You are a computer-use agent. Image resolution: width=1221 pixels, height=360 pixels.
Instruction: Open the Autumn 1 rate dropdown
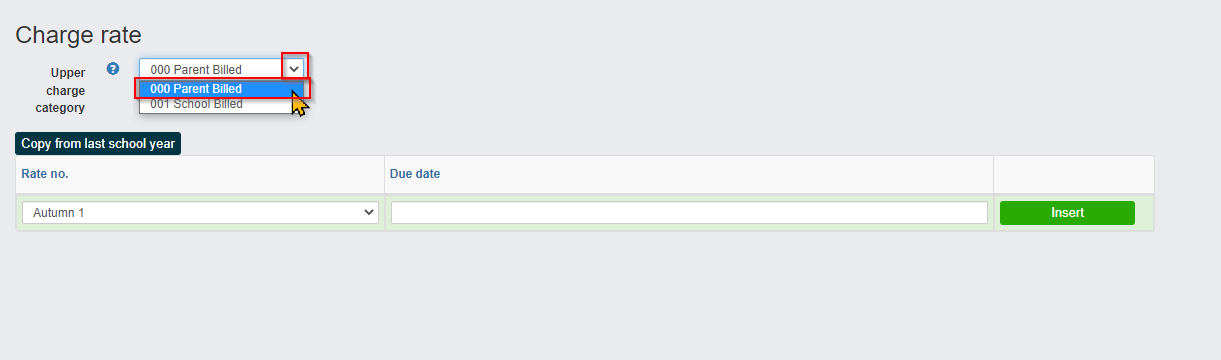click(x=200, y=213)
